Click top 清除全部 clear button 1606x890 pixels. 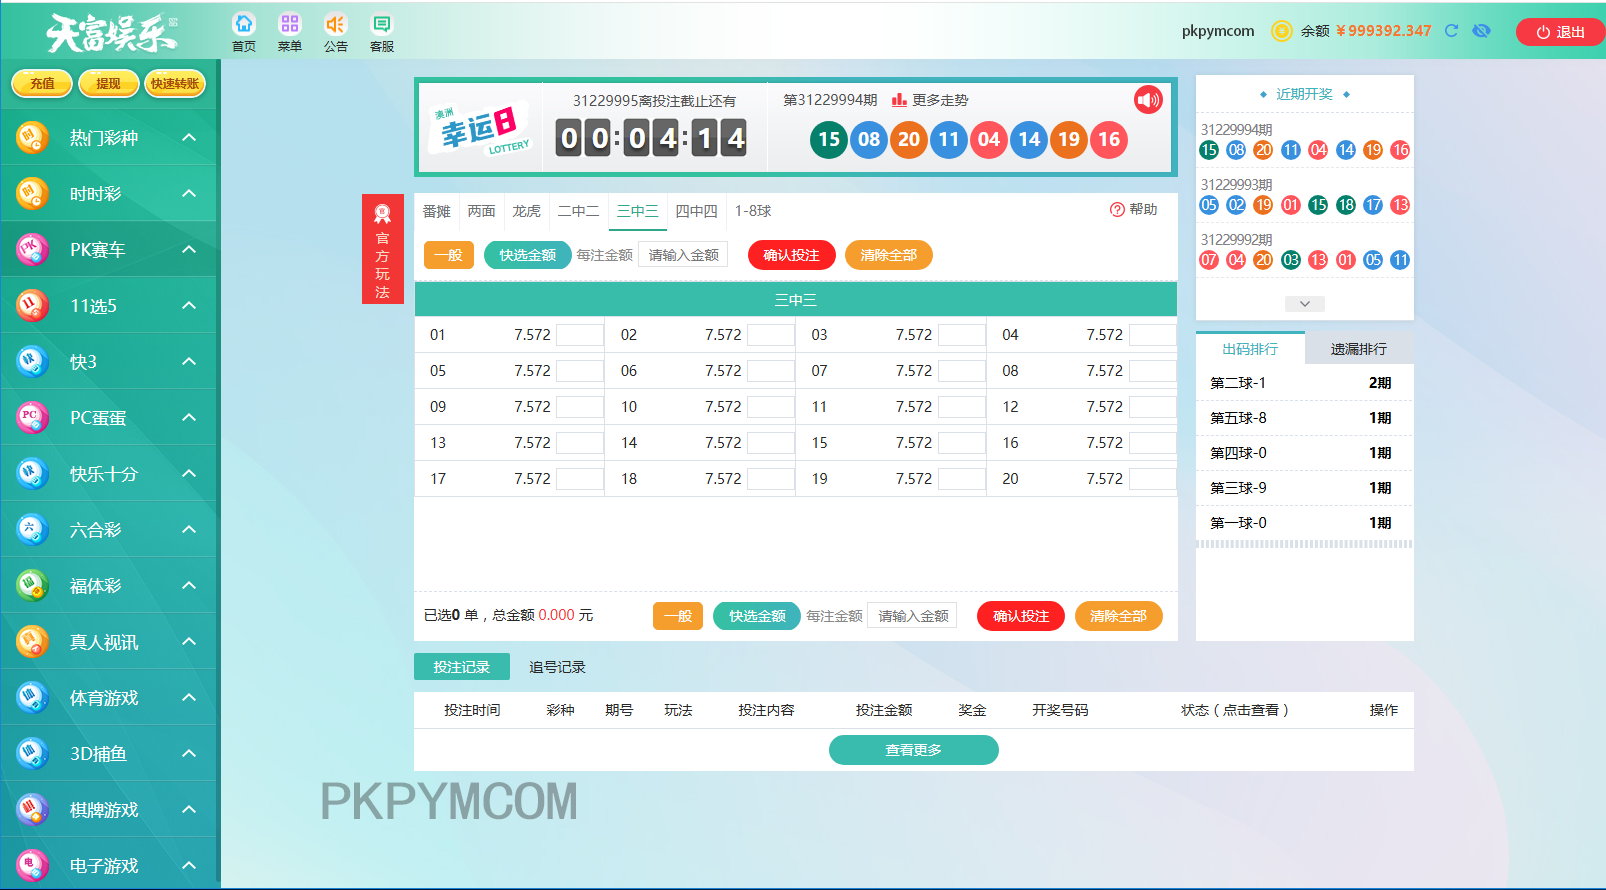(888, 255)
